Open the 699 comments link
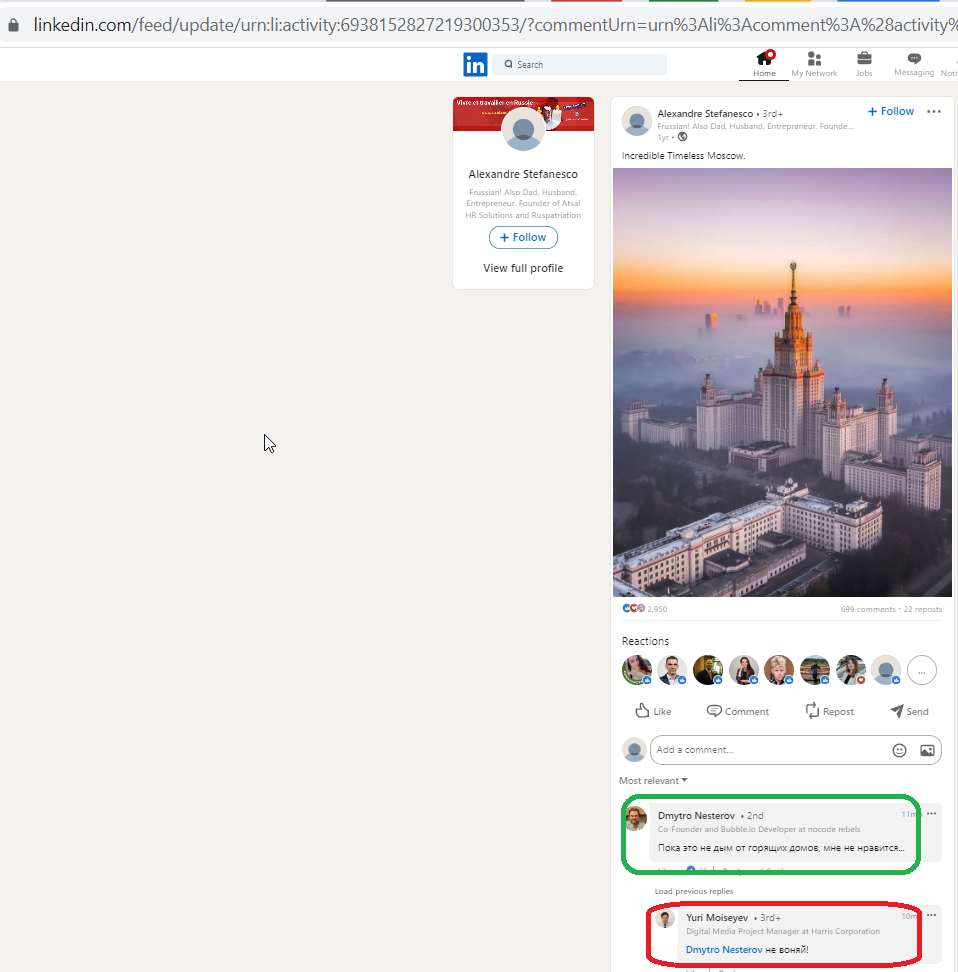Viewport: 958px width, 972px height. (868, 609)
